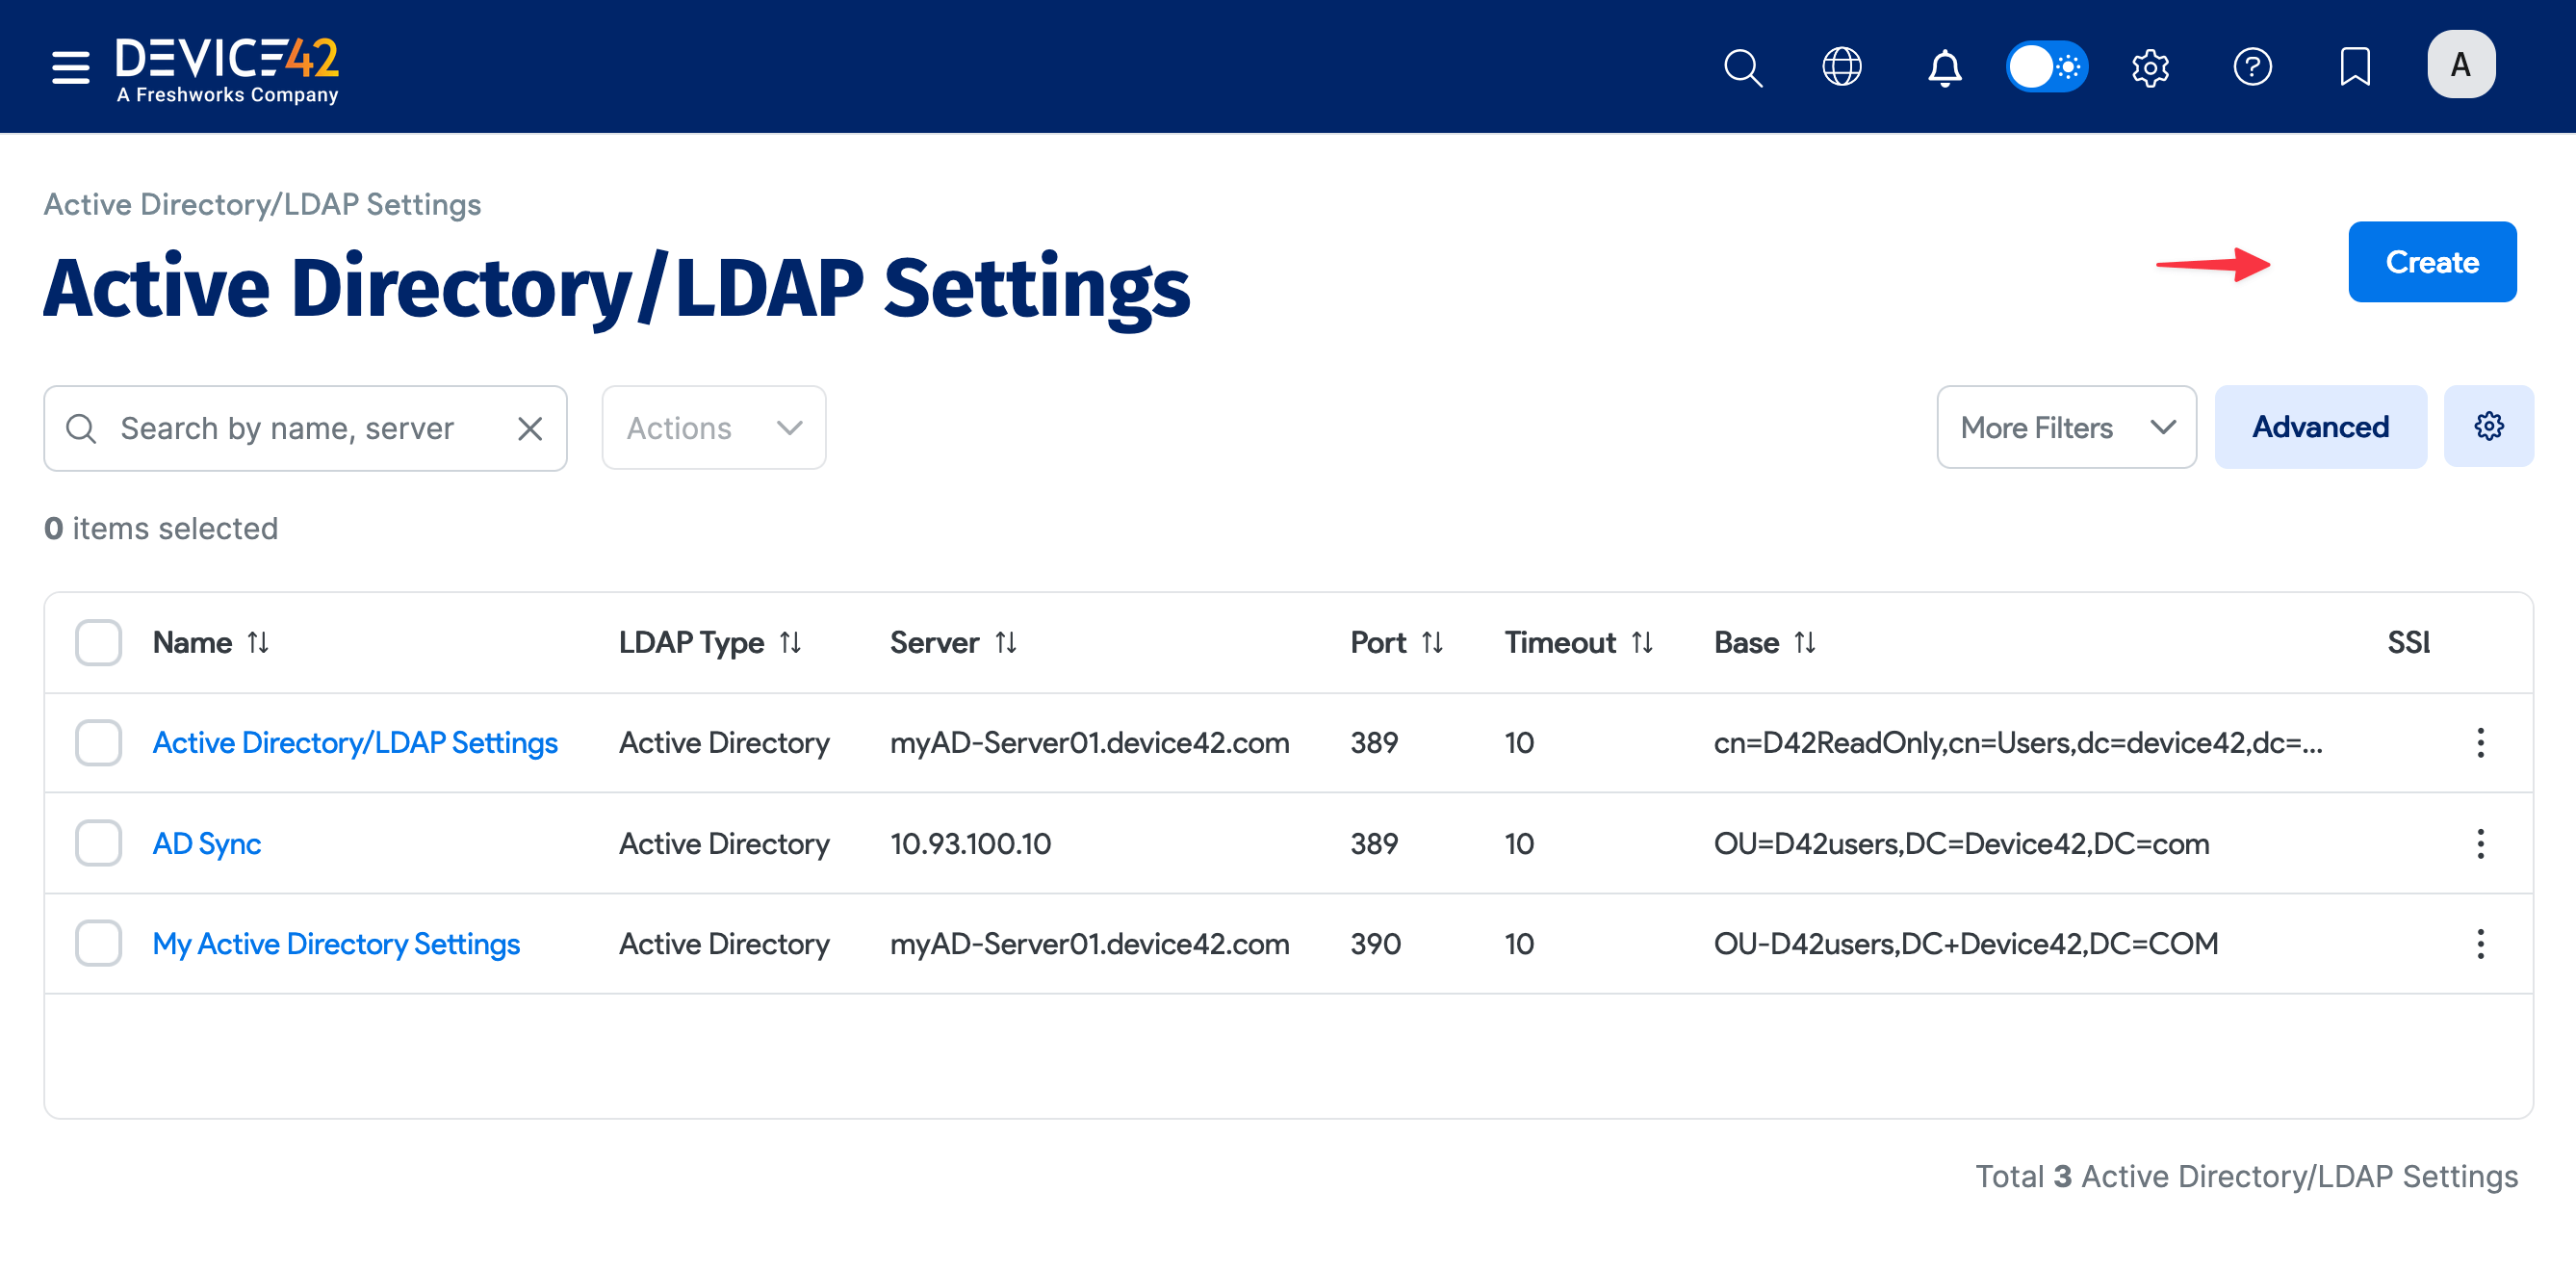Open the Actions dropdown

[x=713, y=427]
